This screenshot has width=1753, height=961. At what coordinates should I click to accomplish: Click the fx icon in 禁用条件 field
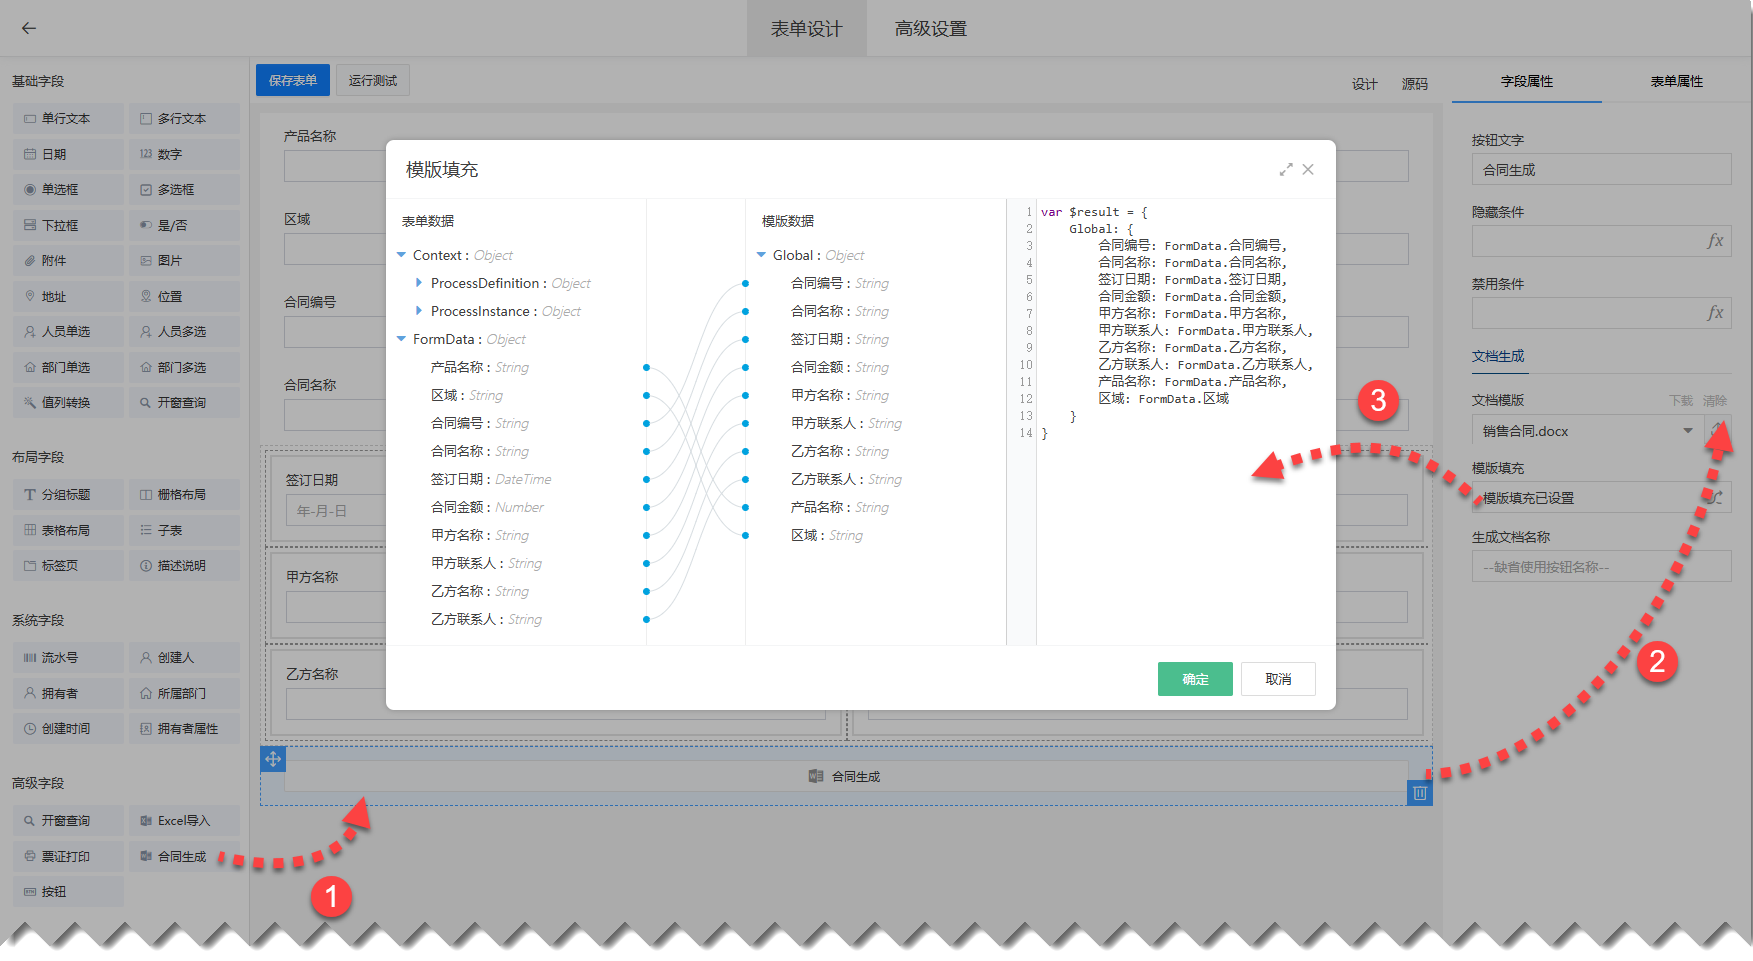click(x=1714, y=313)
